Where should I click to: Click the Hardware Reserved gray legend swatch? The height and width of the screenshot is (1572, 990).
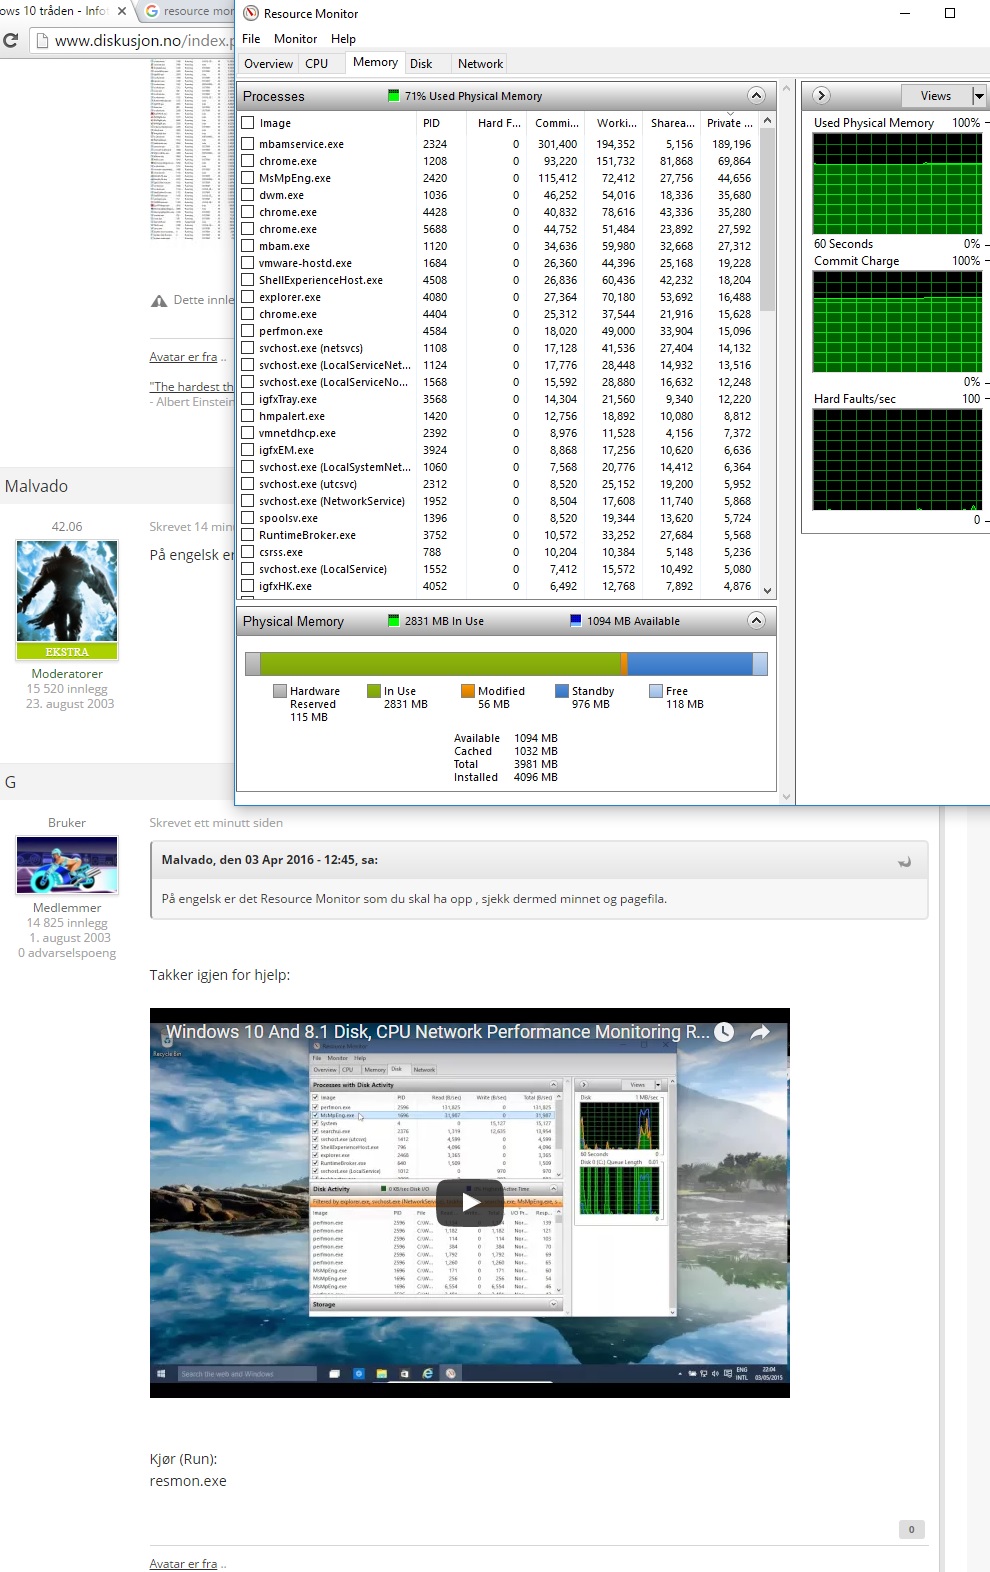tap(280, 691)
